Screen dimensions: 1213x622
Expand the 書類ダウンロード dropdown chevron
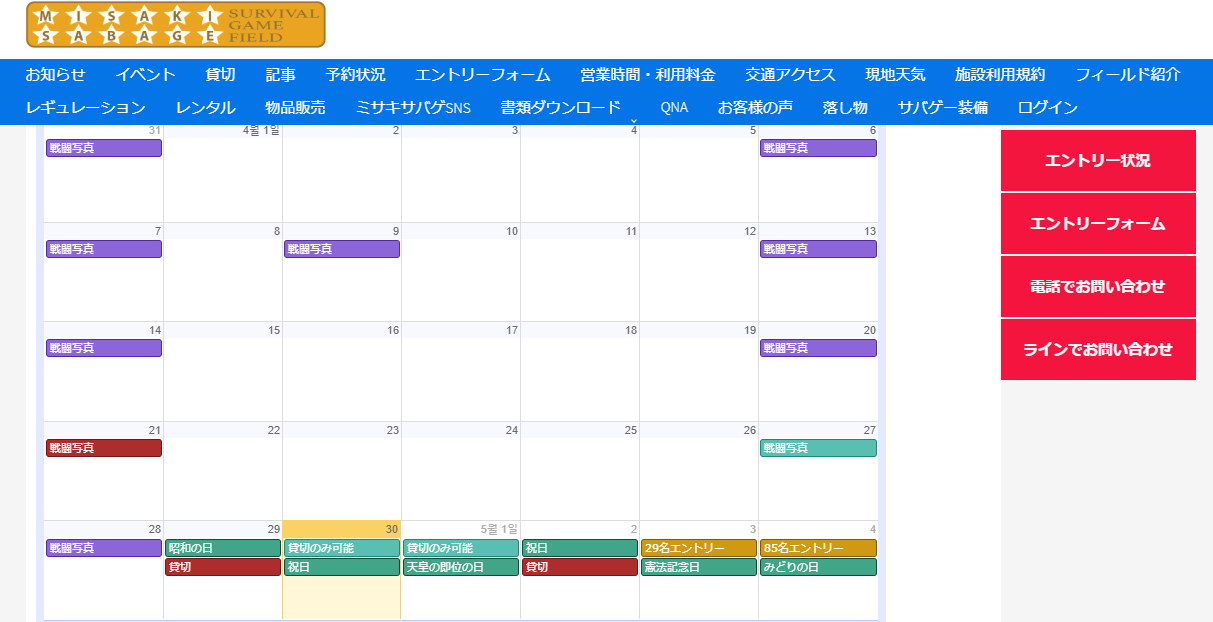pos(632,120)
